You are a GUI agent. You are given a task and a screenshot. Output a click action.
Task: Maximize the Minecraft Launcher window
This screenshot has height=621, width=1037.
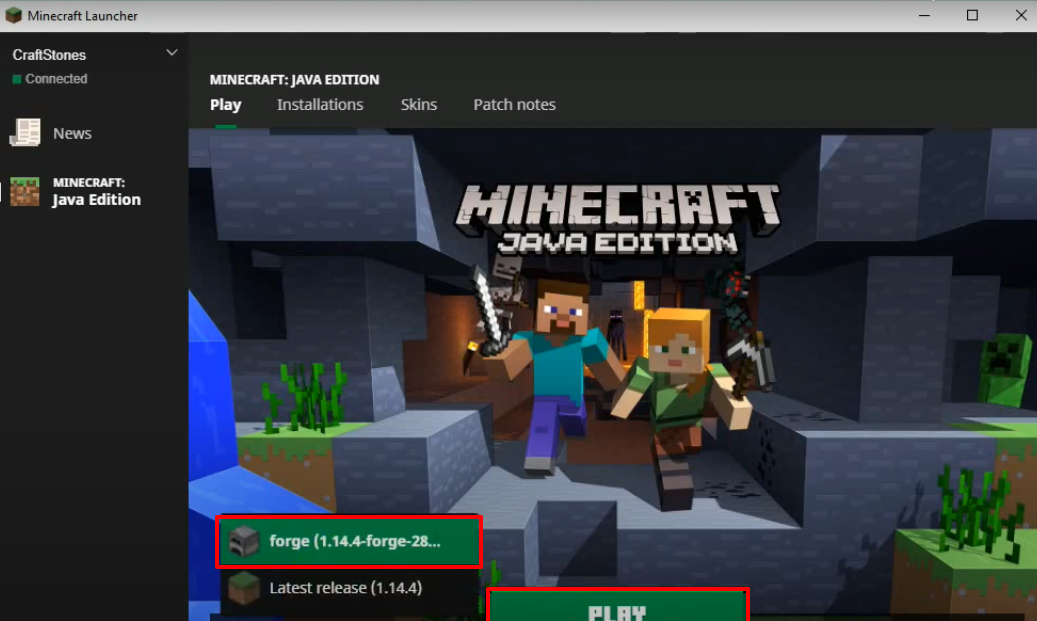(x=972, y=15)
